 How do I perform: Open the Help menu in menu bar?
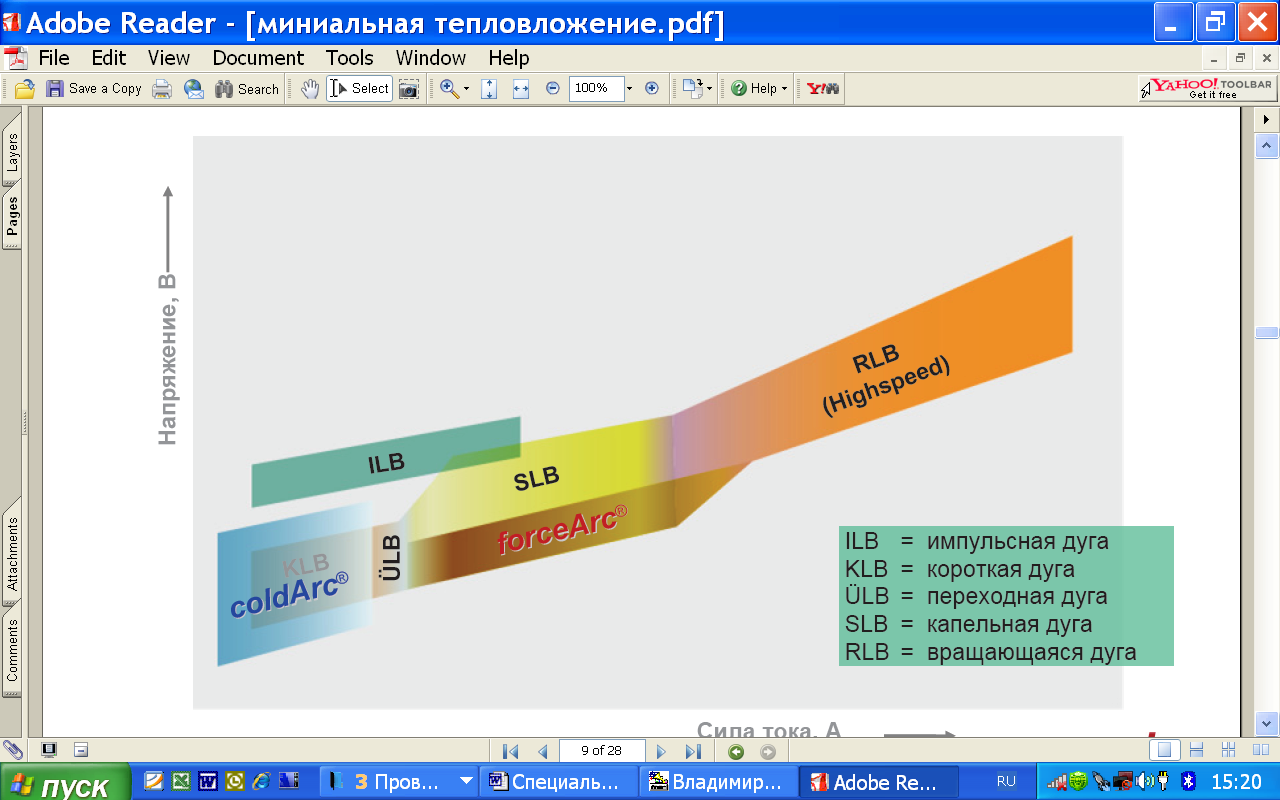point(509,58)
